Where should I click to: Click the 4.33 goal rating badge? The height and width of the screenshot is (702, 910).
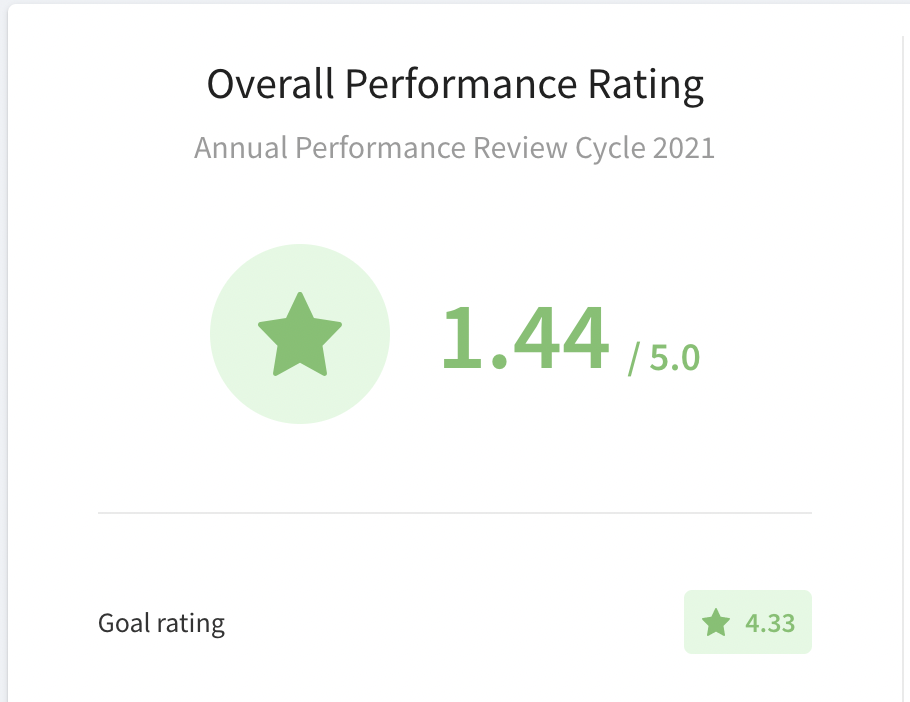pyautogui.click(x=748, y=622)
